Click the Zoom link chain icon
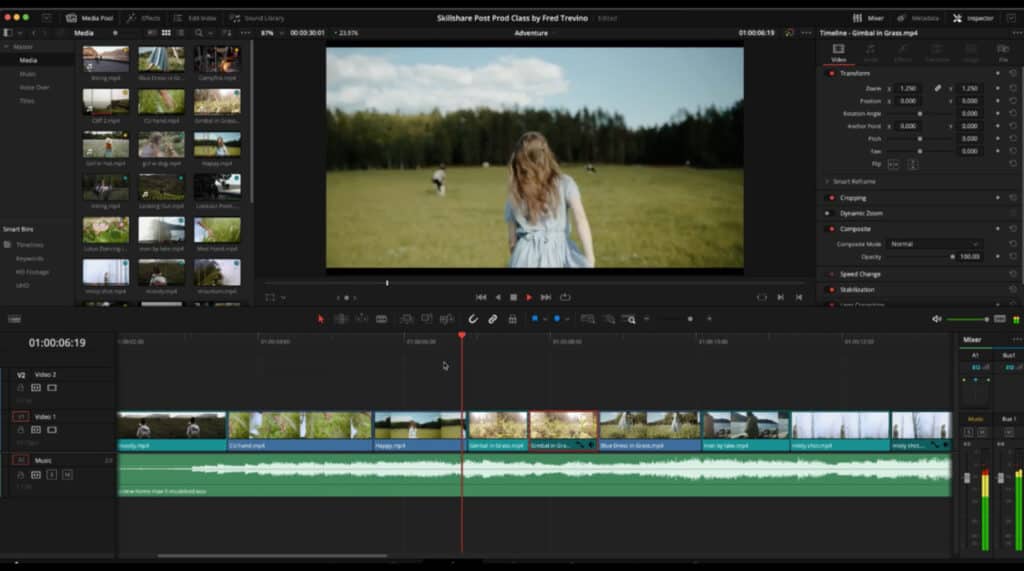This screenshot has width=1024, height=571. click(938, 88)
